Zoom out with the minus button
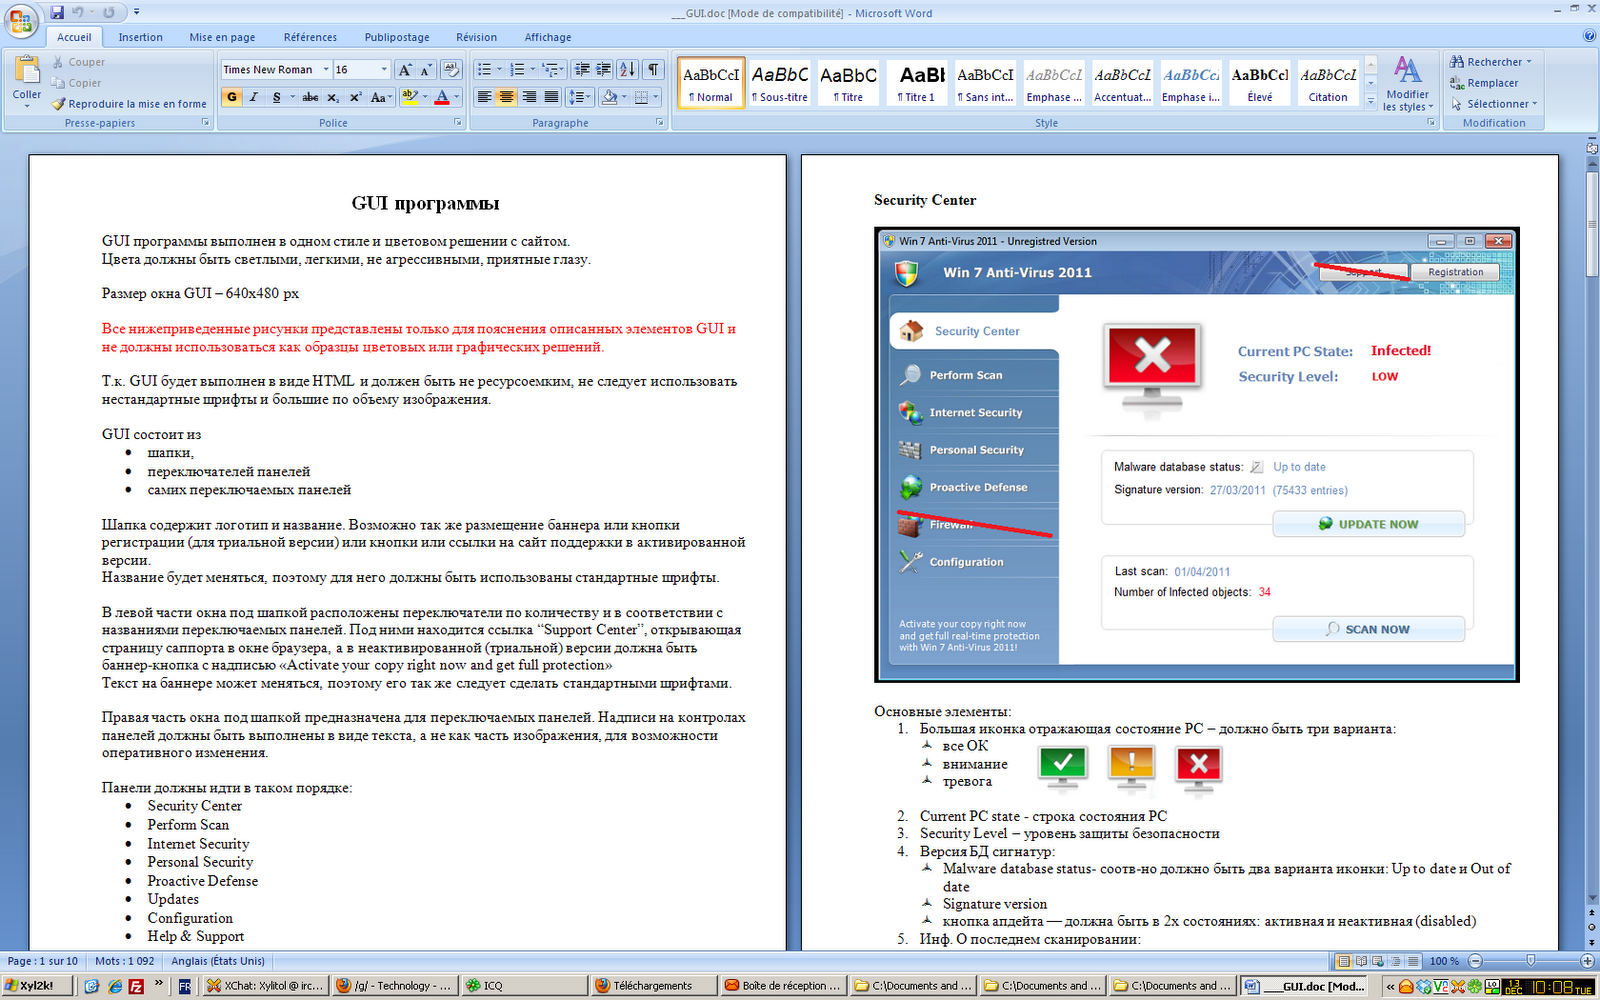 pos(1475,961)
